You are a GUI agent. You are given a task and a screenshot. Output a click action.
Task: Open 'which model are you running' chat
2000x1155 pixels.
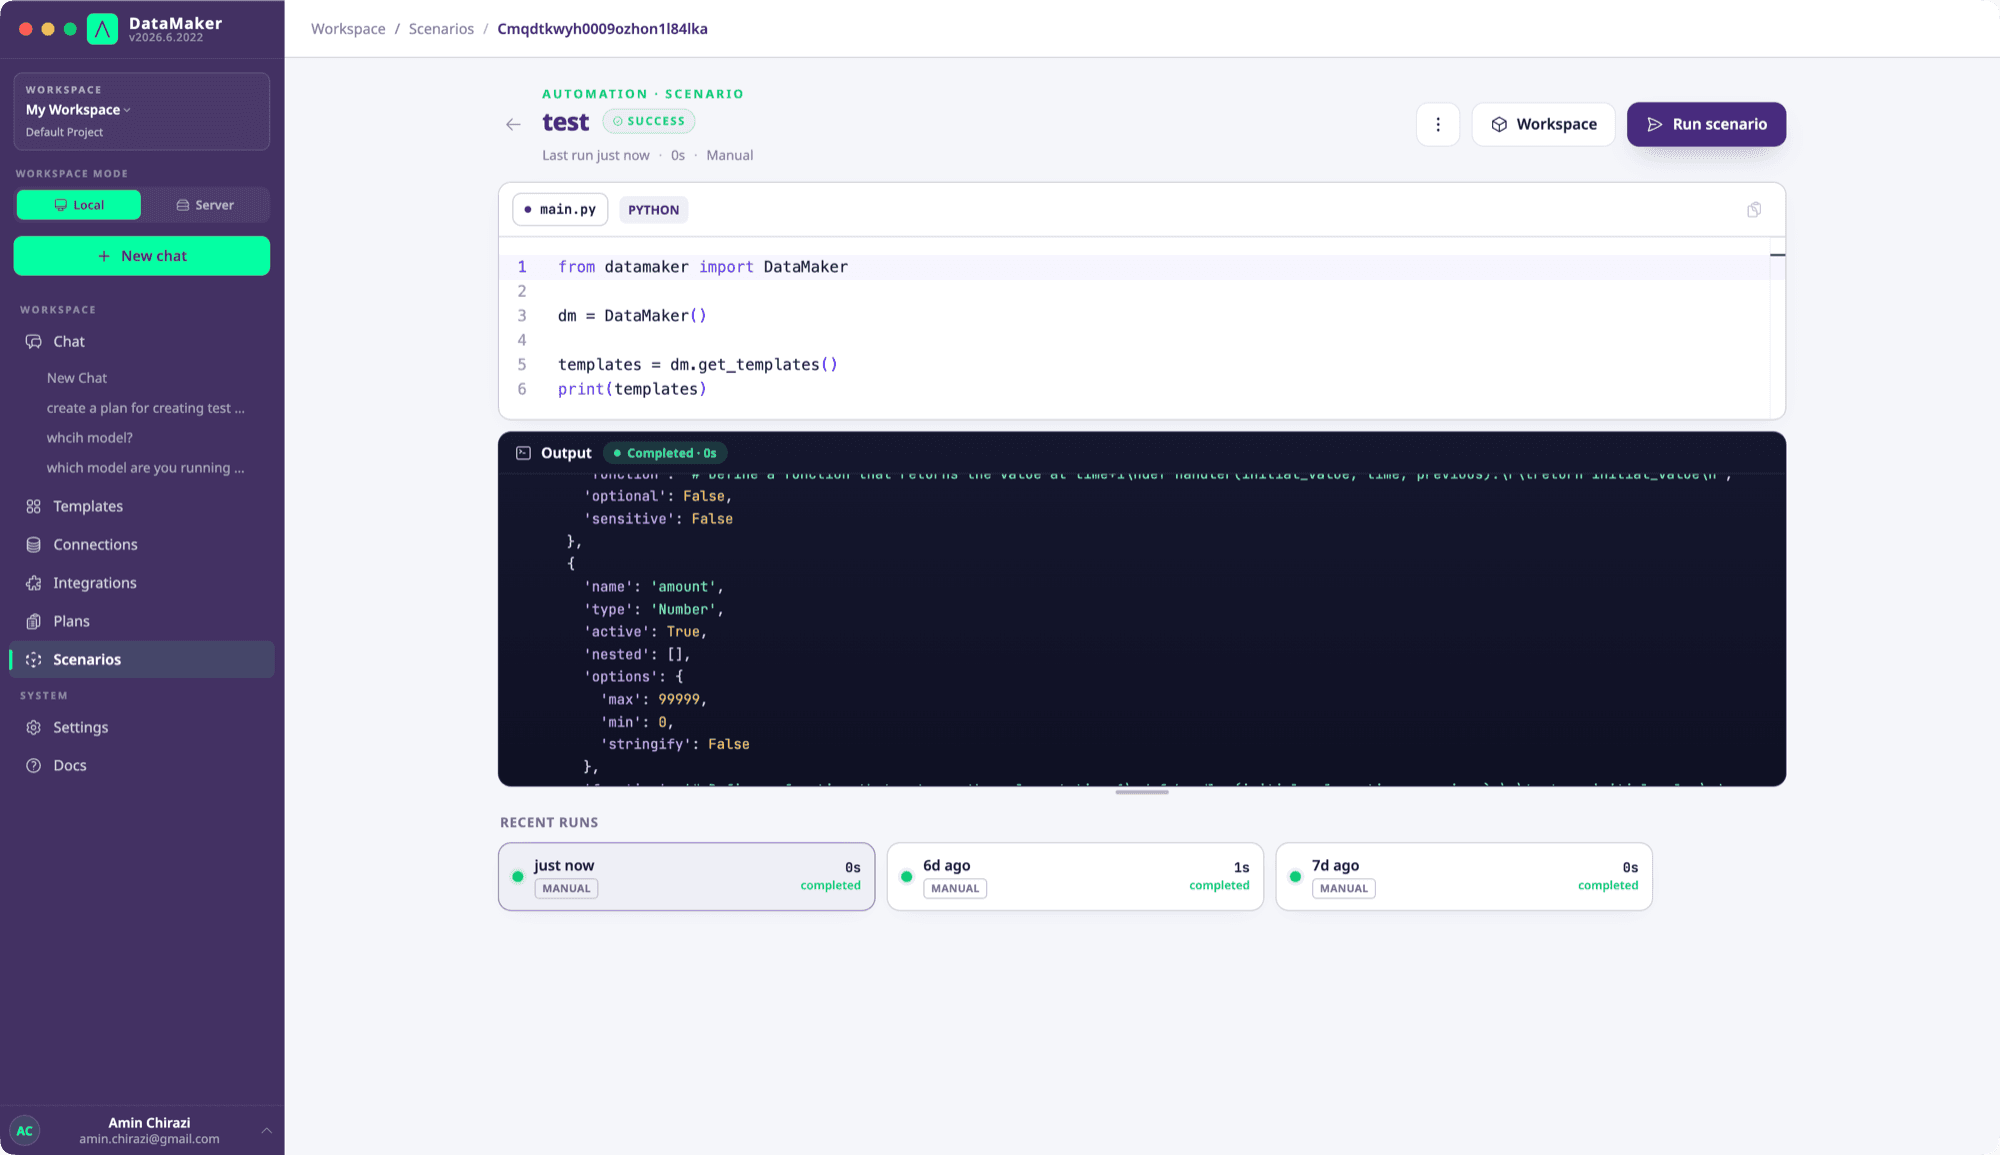pos(146,468)
